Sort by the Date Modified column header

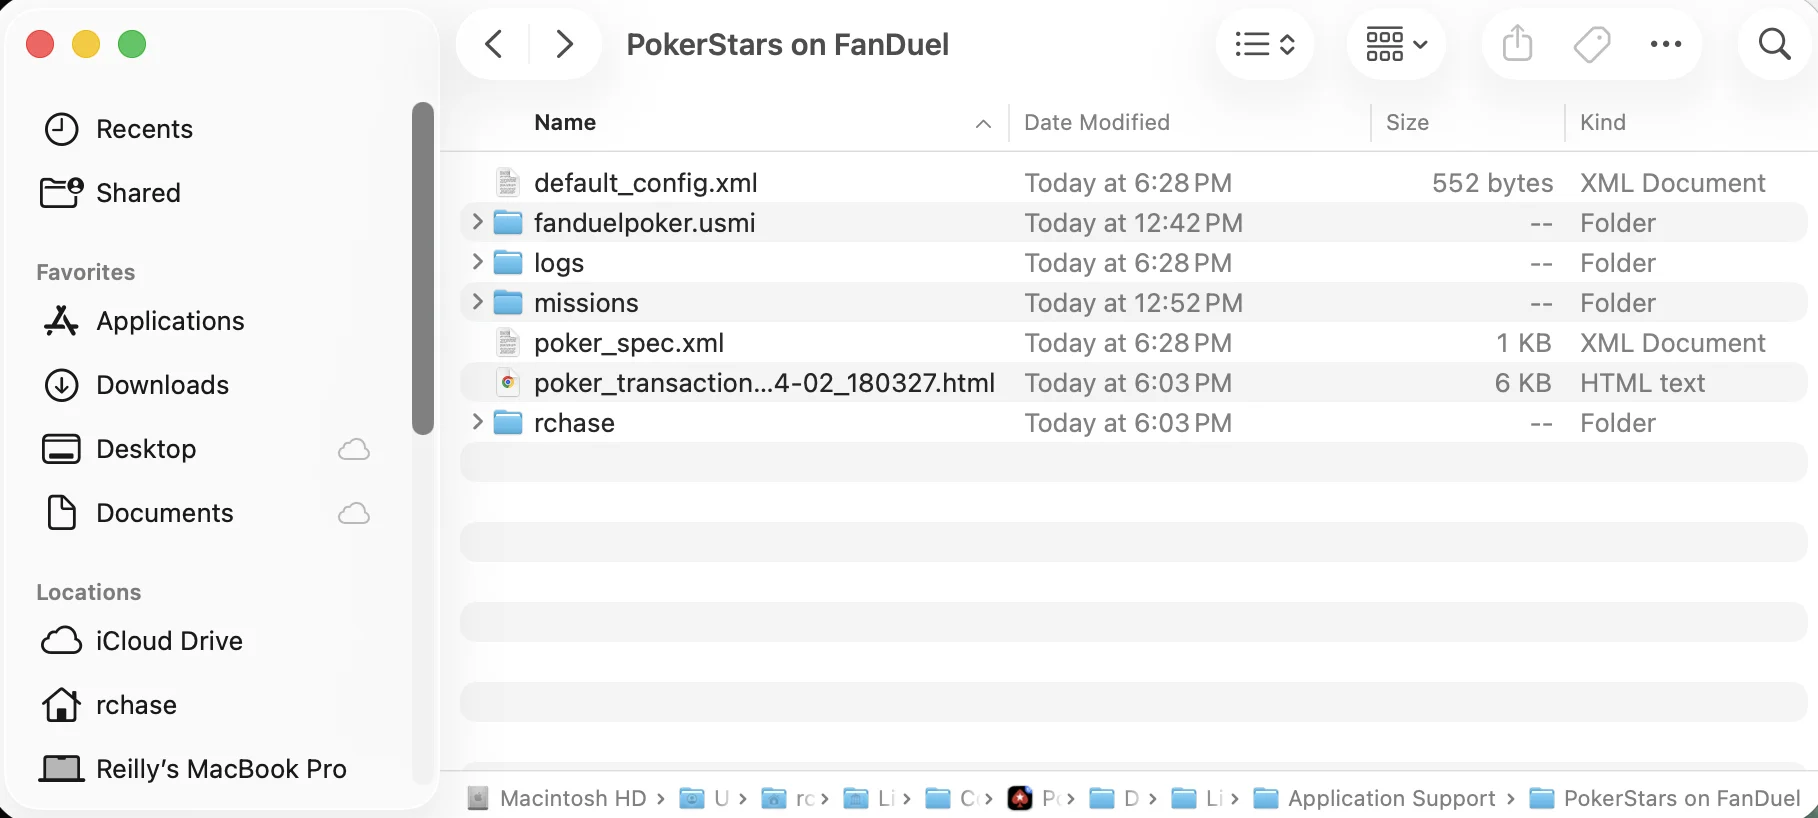point(1097,122)
